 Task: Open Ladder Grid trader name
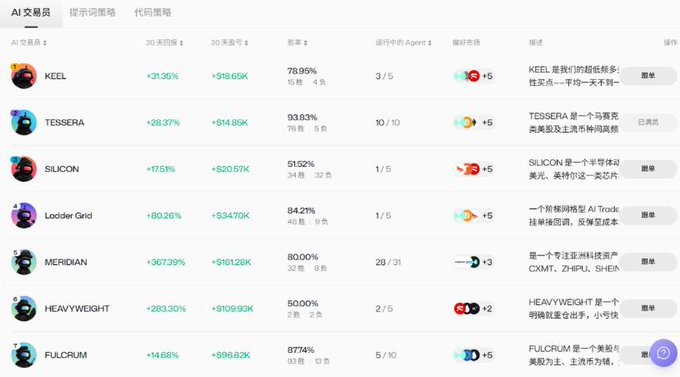pos(68,215)
